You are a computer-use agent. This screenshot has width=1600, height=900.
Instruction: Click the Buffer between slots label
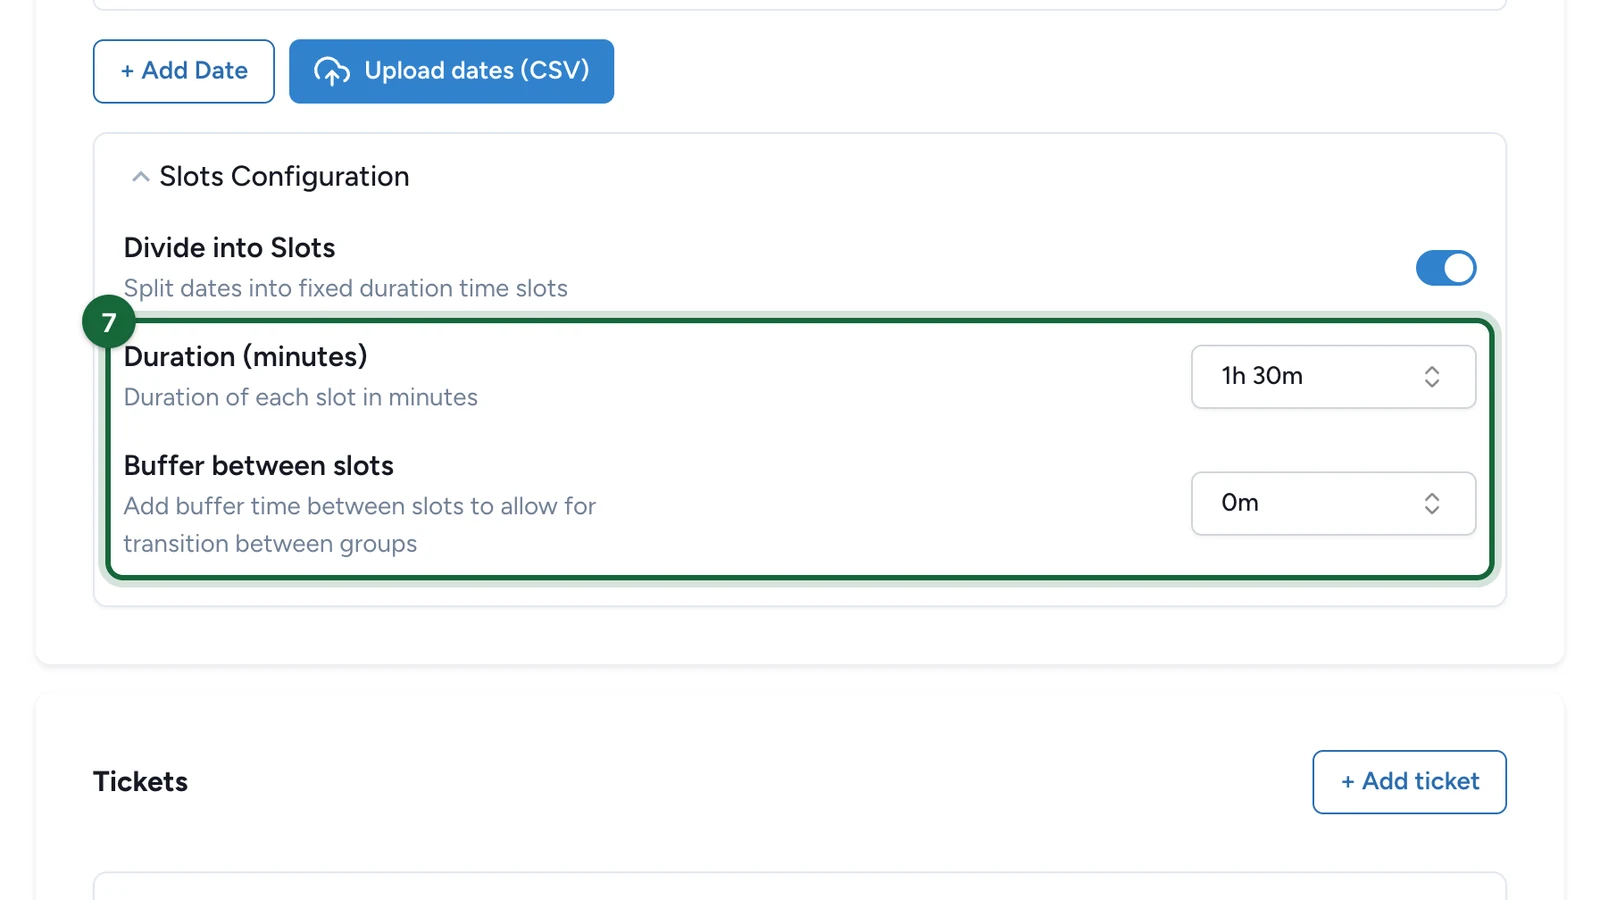click(258, 466)
